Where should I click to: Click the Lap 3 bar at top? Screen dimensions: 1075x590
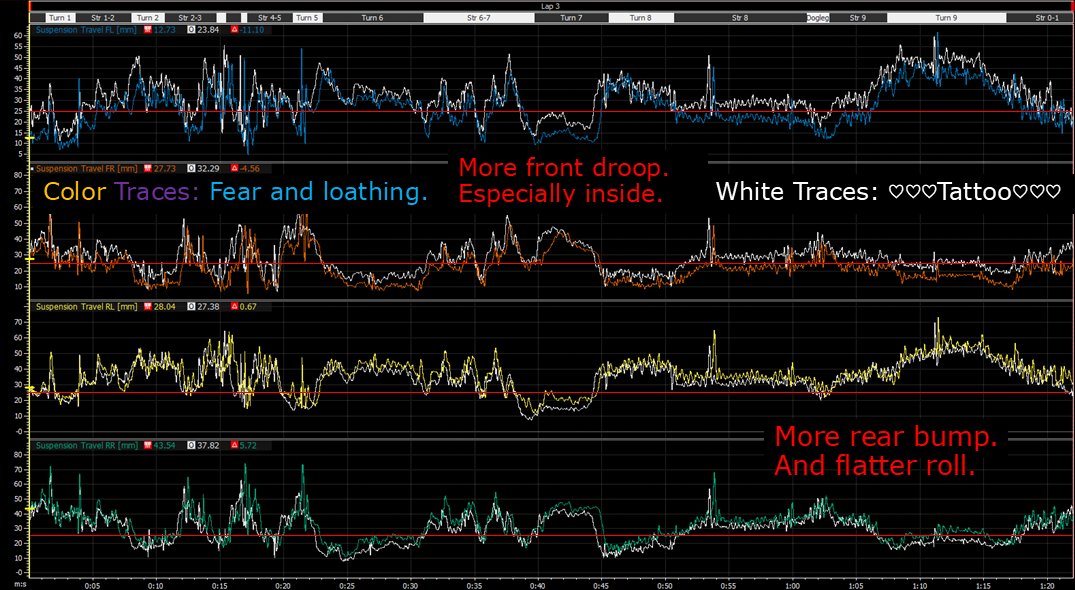point(551,5)
